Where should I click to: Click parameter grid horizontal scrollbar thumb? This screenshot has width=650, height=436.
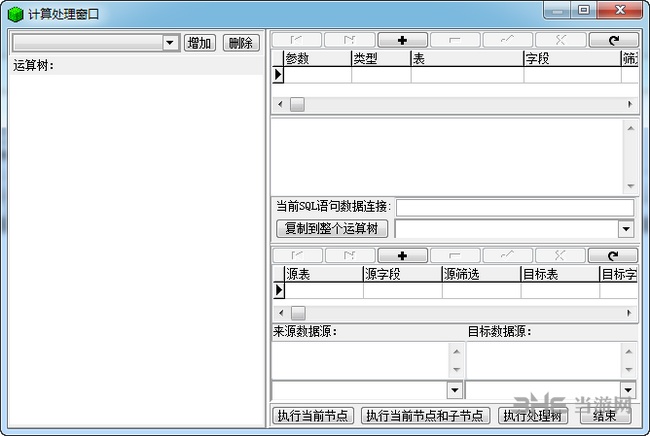tap(297, 104)
